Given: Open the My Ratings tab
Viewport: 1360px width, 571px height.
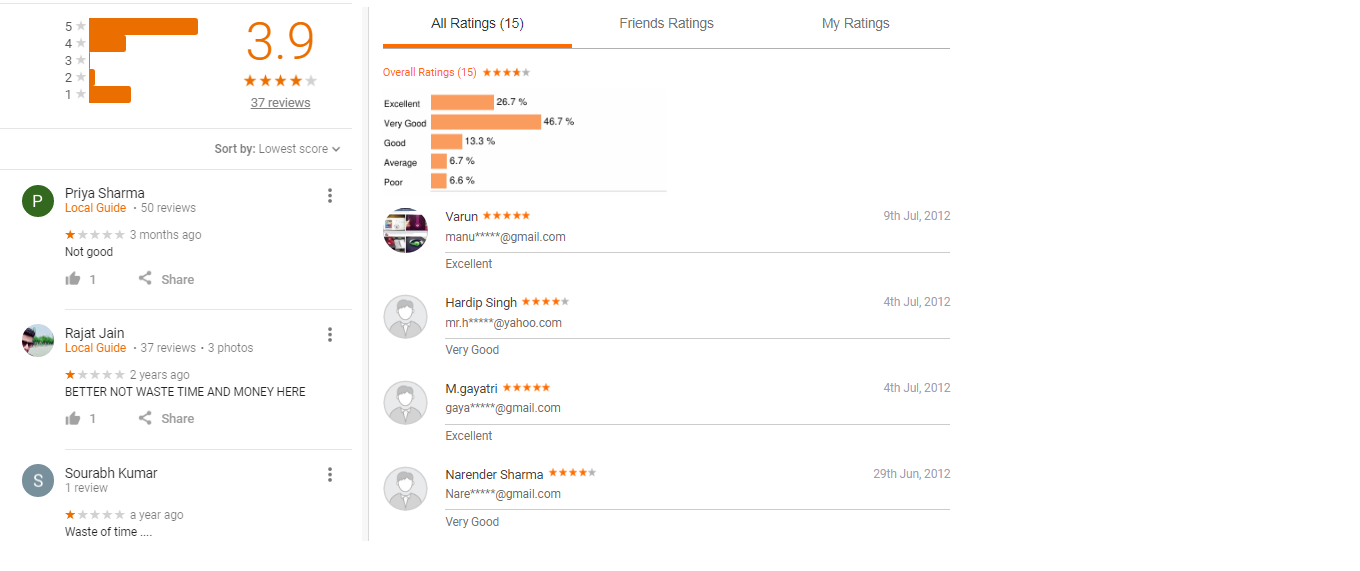Looking at the screenshot, I should (855, 24).
